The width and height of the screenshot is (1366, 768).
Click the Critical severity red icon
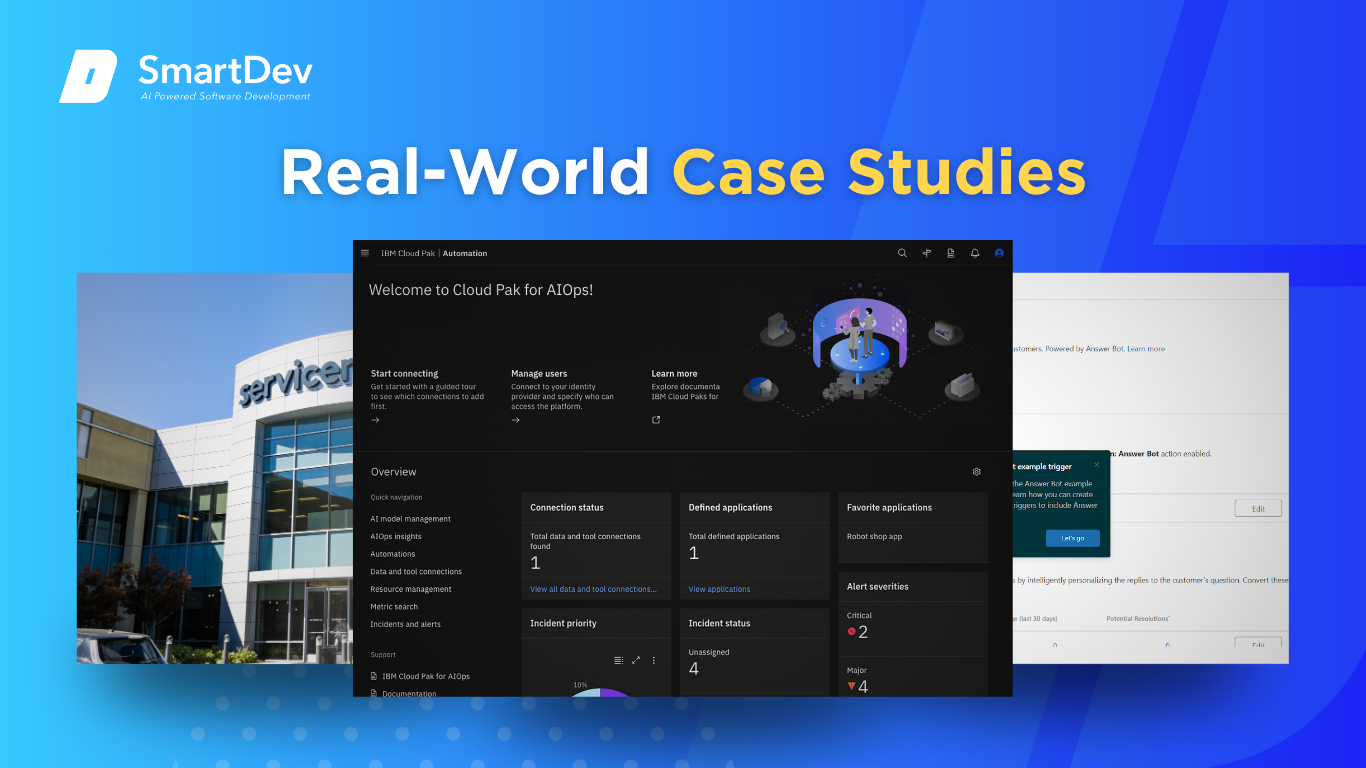852,632
